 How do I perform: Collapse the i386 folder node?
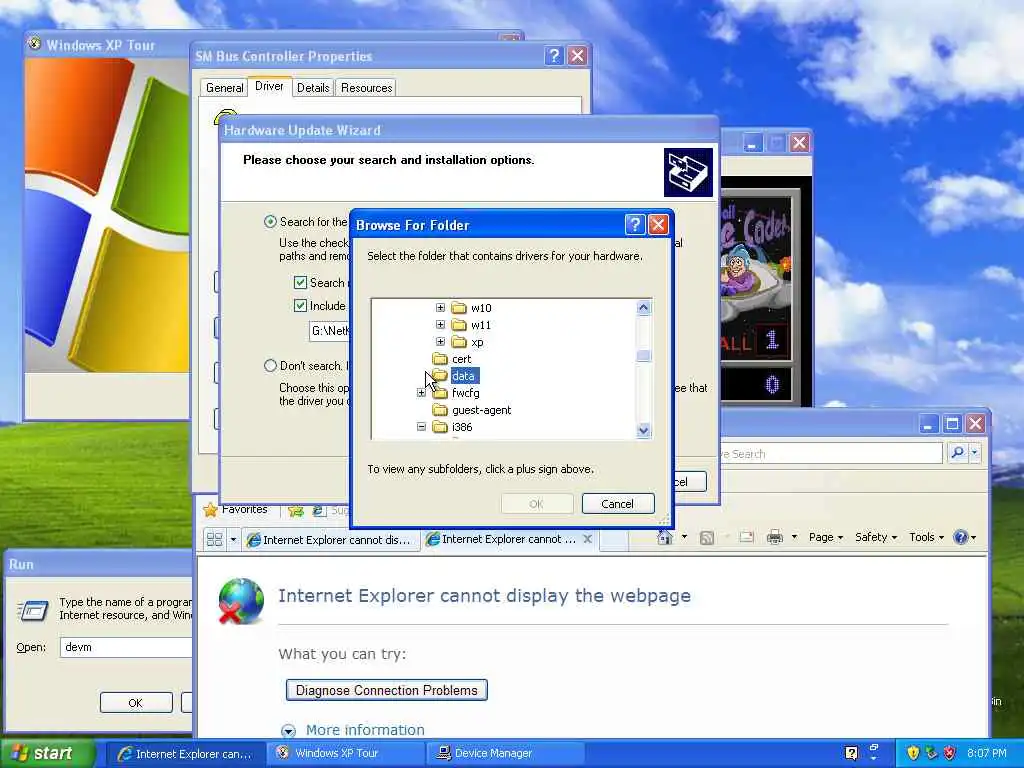(x=421, y=426)
